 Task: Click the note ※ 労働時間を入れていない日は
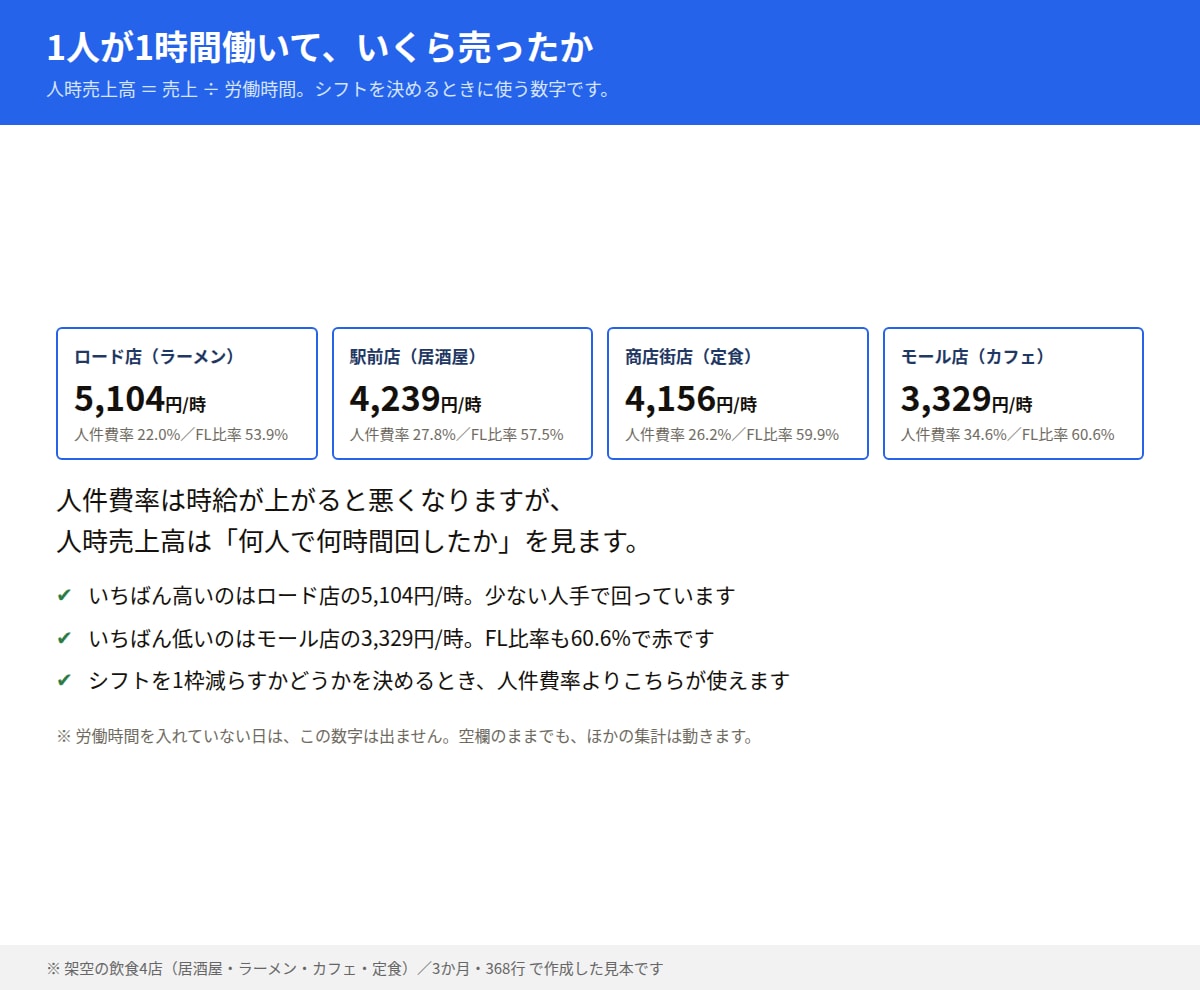(405, 737)
